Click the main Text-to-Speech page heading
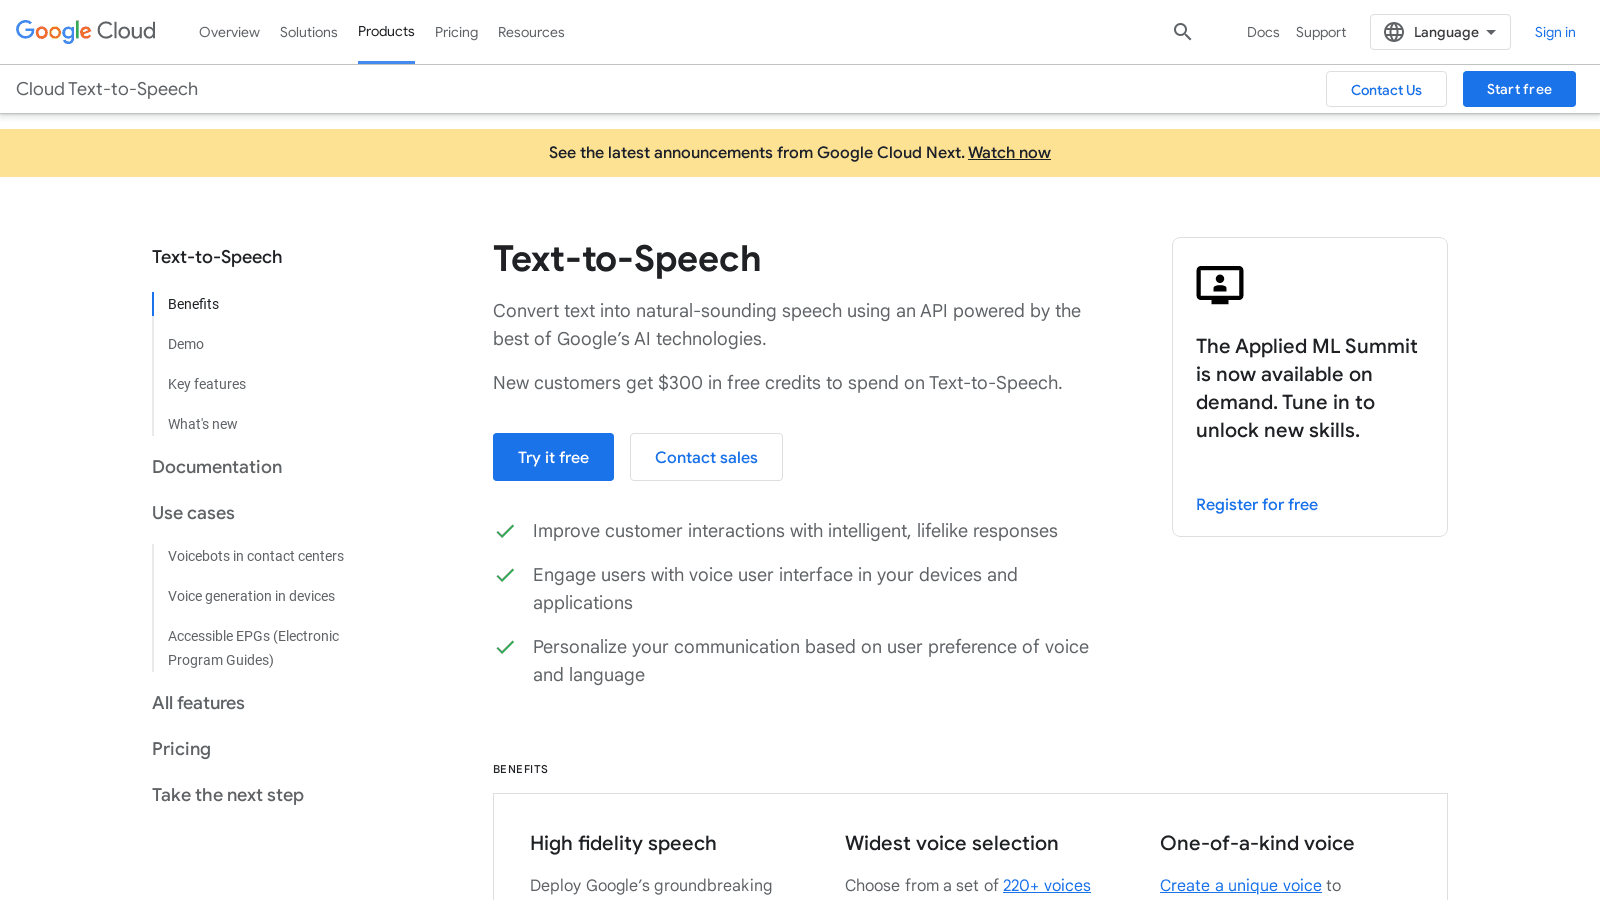1600x900 pixels. click(x=627, y=259)
